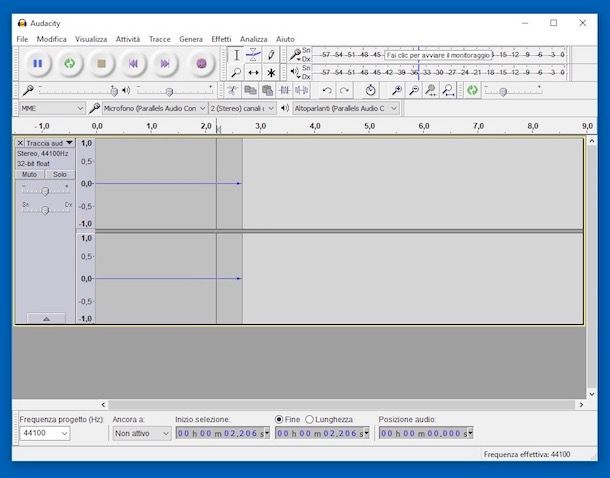
Task: Click the Play-at-speed green icon
Action: [472, 91]
